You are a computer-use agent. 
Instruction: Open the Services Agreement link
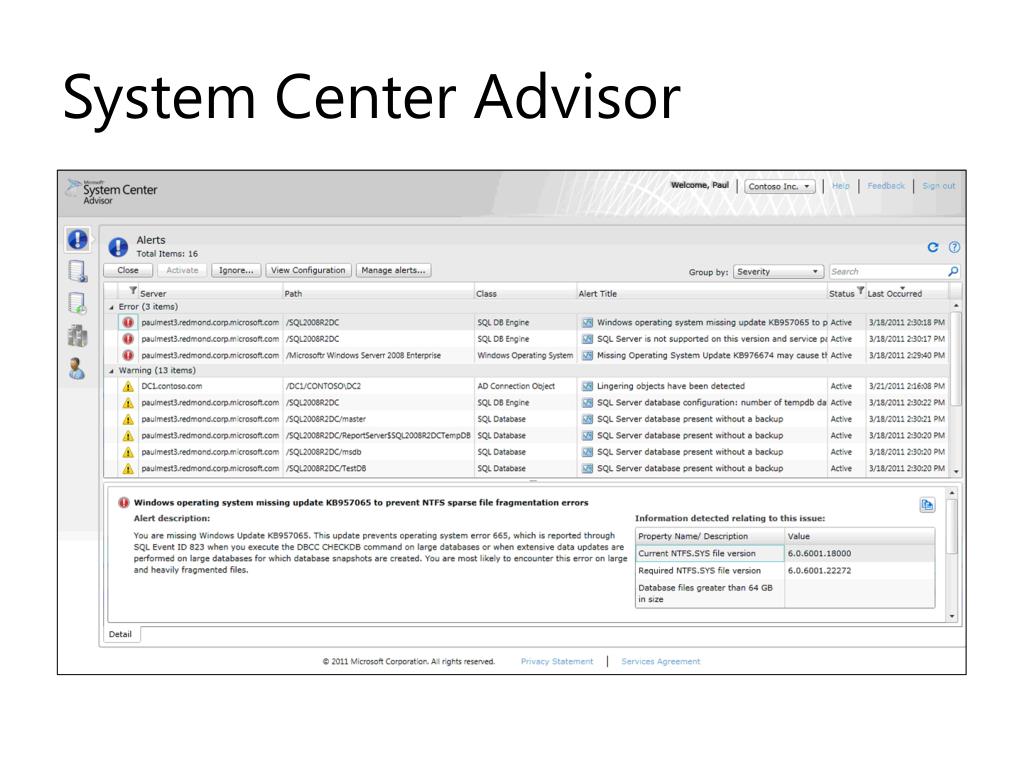pyautogui.click(x=660, y=662)
